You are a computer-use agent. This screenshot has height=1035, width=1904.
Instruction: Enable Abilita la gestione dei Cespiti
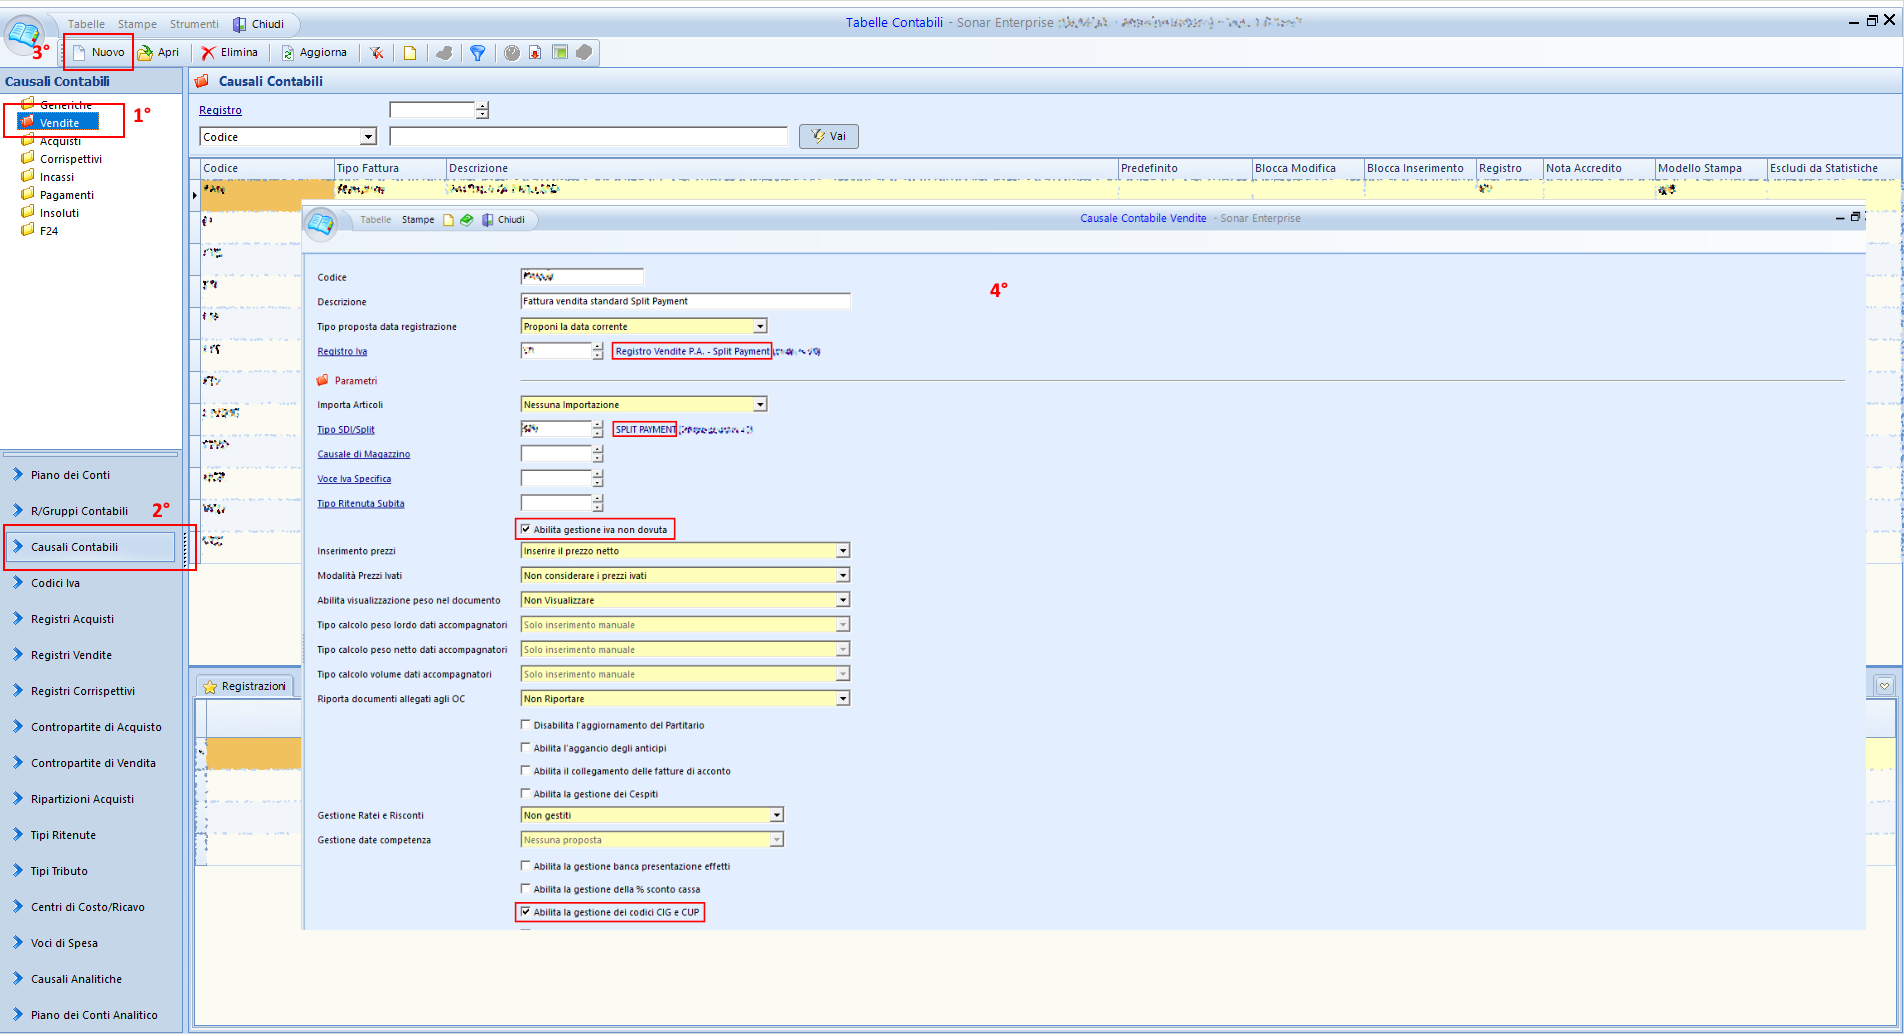(526, 794)
